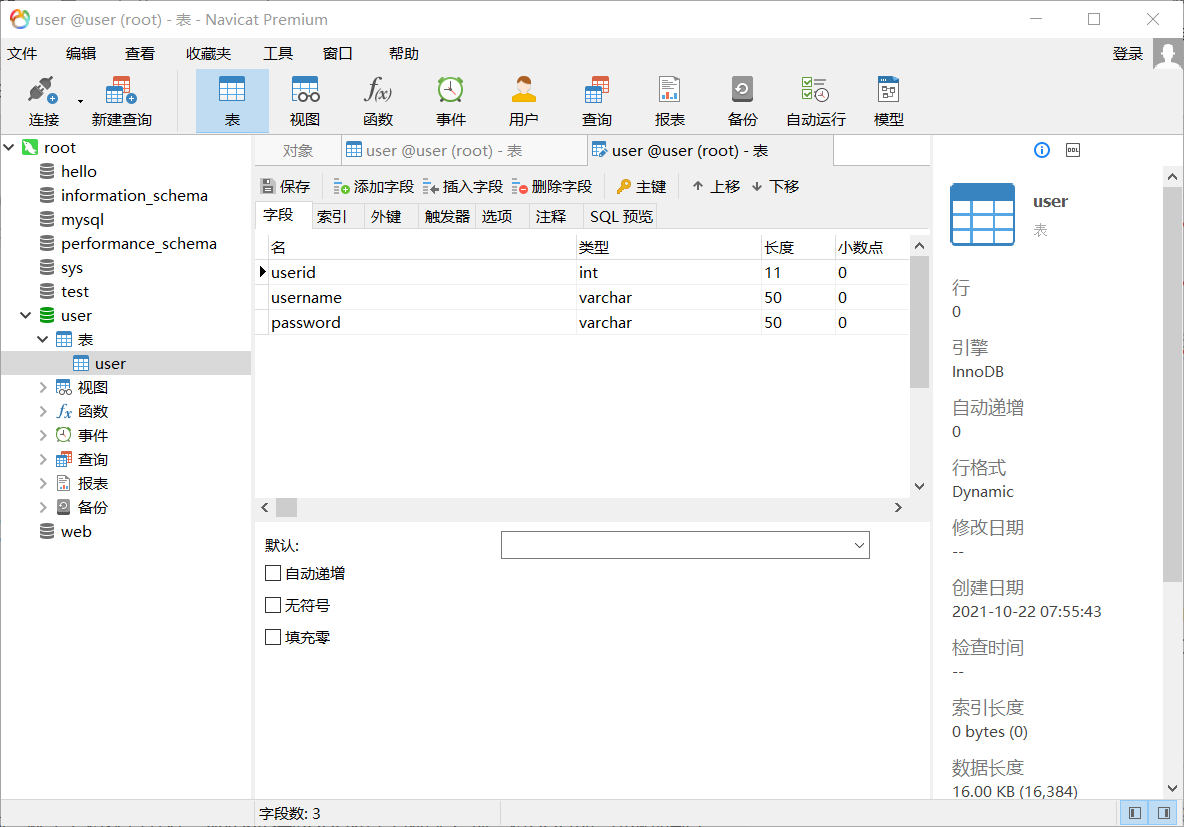Click 添加字段 to add a field
Image resolution: width=1184 pixels, height=827 pixels.
click(374, 187)
